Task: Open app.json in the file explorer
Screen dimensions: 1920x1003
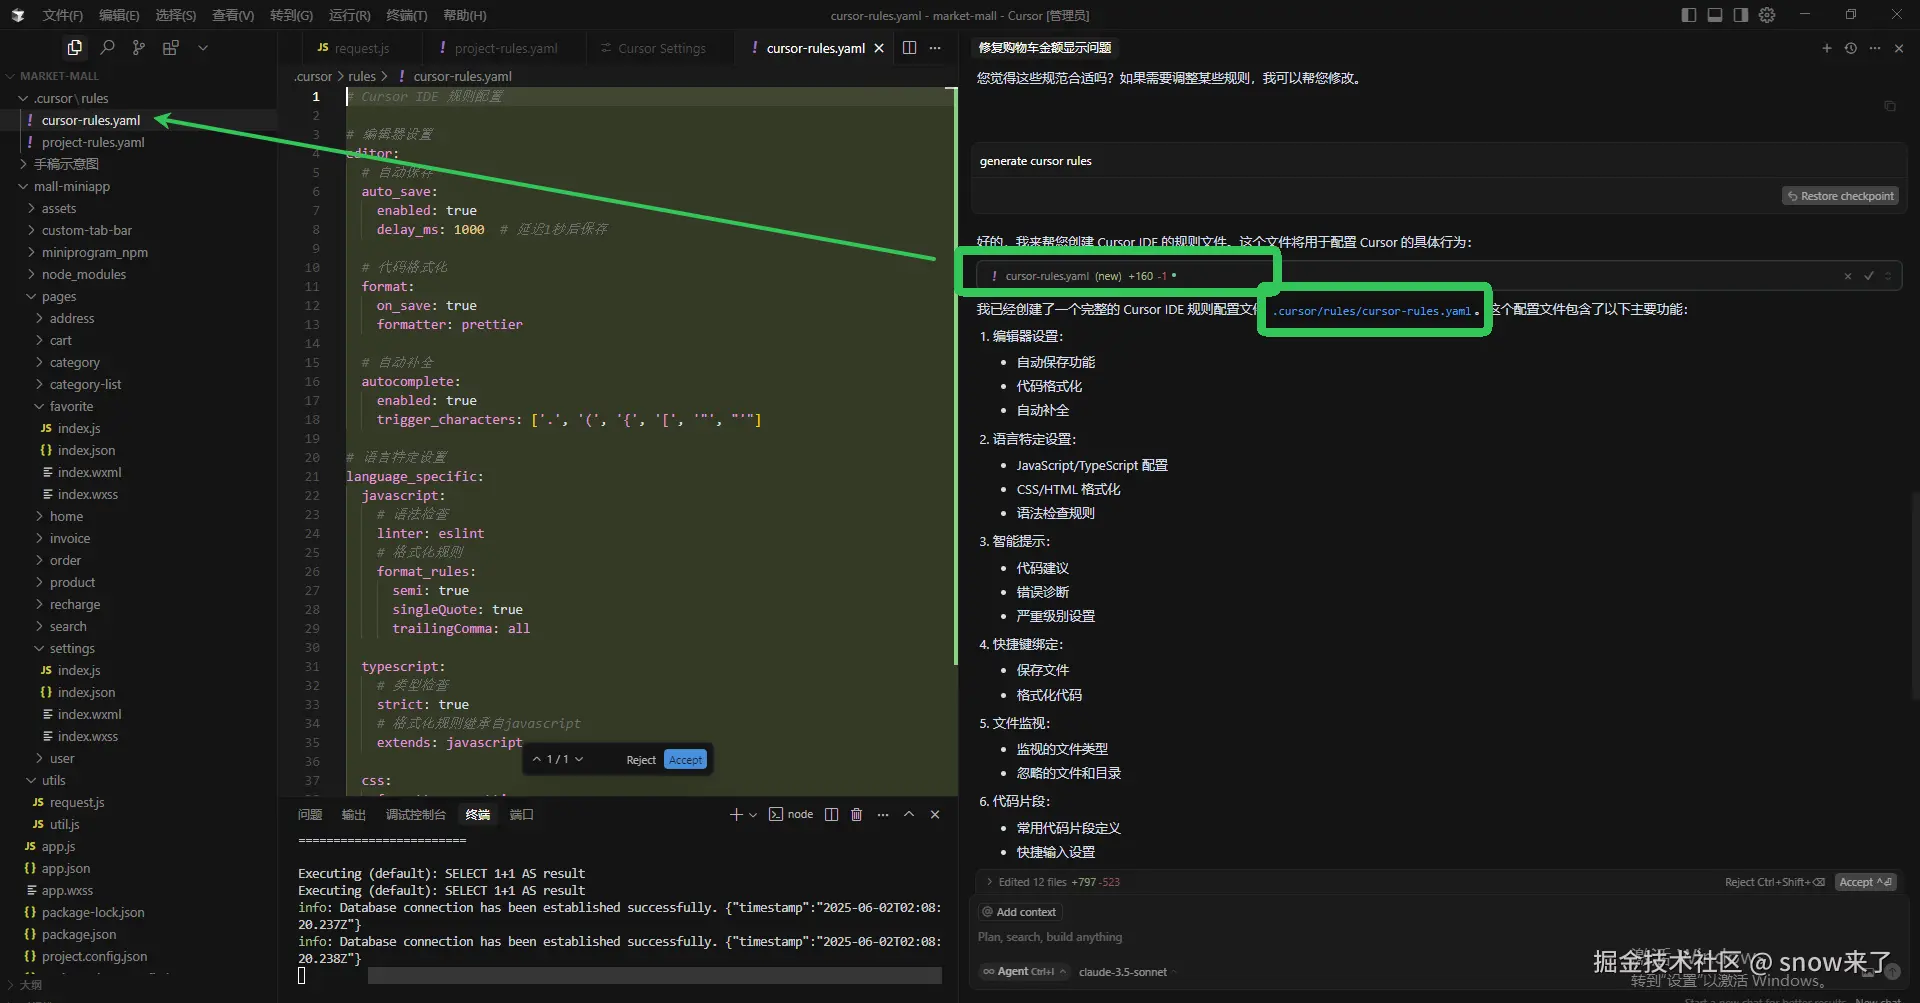Action: pyautogui.click(x=66, y=868)
